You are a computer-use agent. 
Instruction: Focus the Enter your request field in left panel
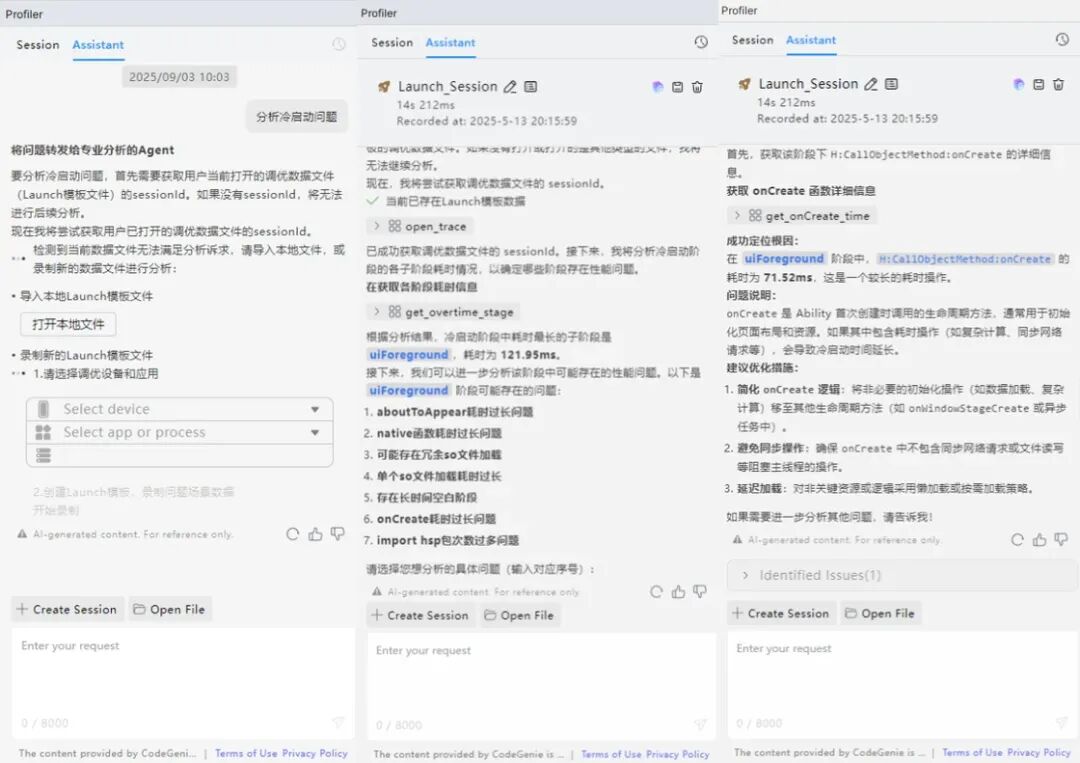tap(183, 682)
